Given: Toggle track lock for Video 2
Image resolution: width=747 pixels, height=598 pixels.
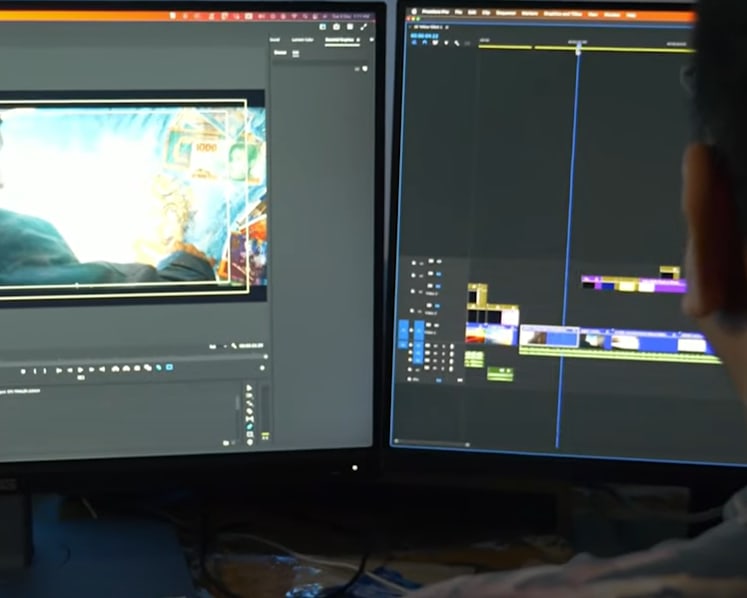Looking at the screenshot, I should point(413,311).
